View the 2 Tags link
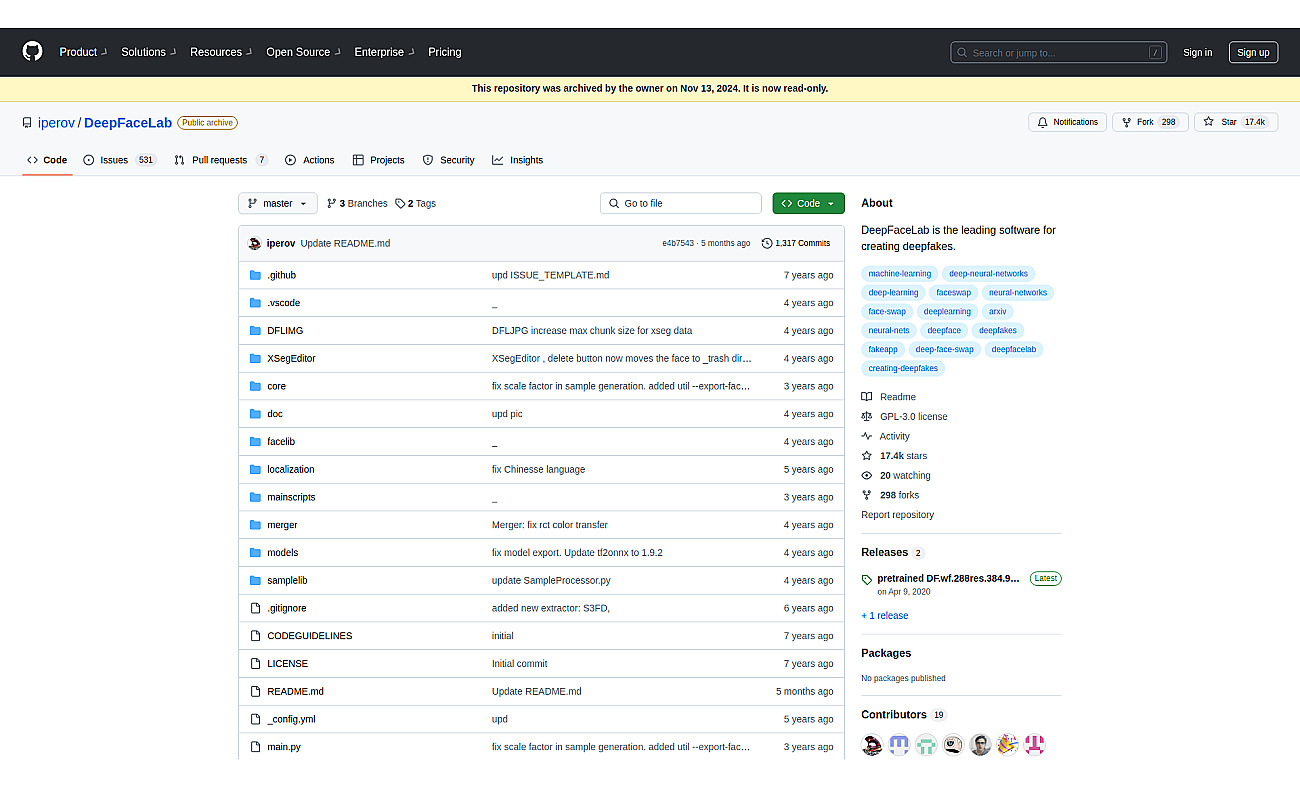This screenshot has width=1300, height=788. 415,203
